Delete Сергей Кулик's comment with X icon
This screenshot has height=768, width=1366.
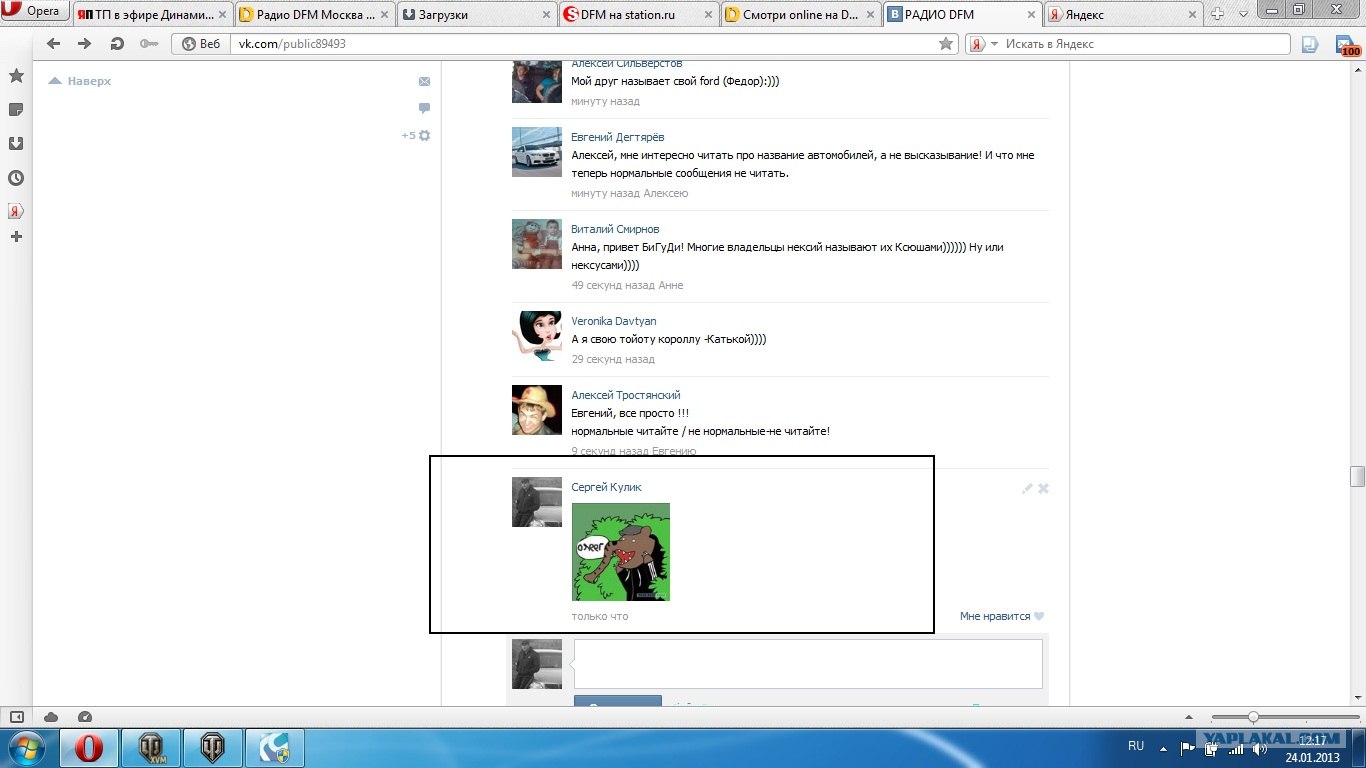click(1043, 488)
